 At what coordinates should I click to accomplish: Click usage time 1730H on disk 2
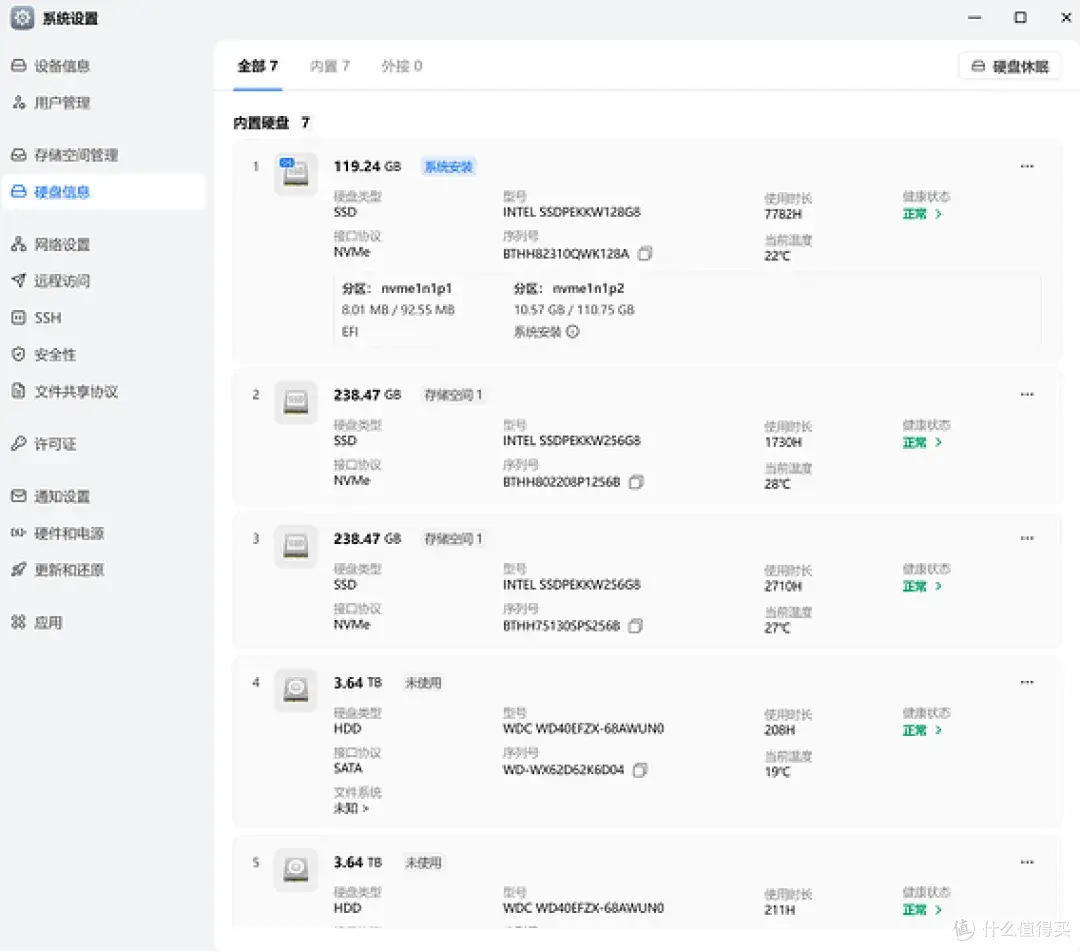(783, 442)
